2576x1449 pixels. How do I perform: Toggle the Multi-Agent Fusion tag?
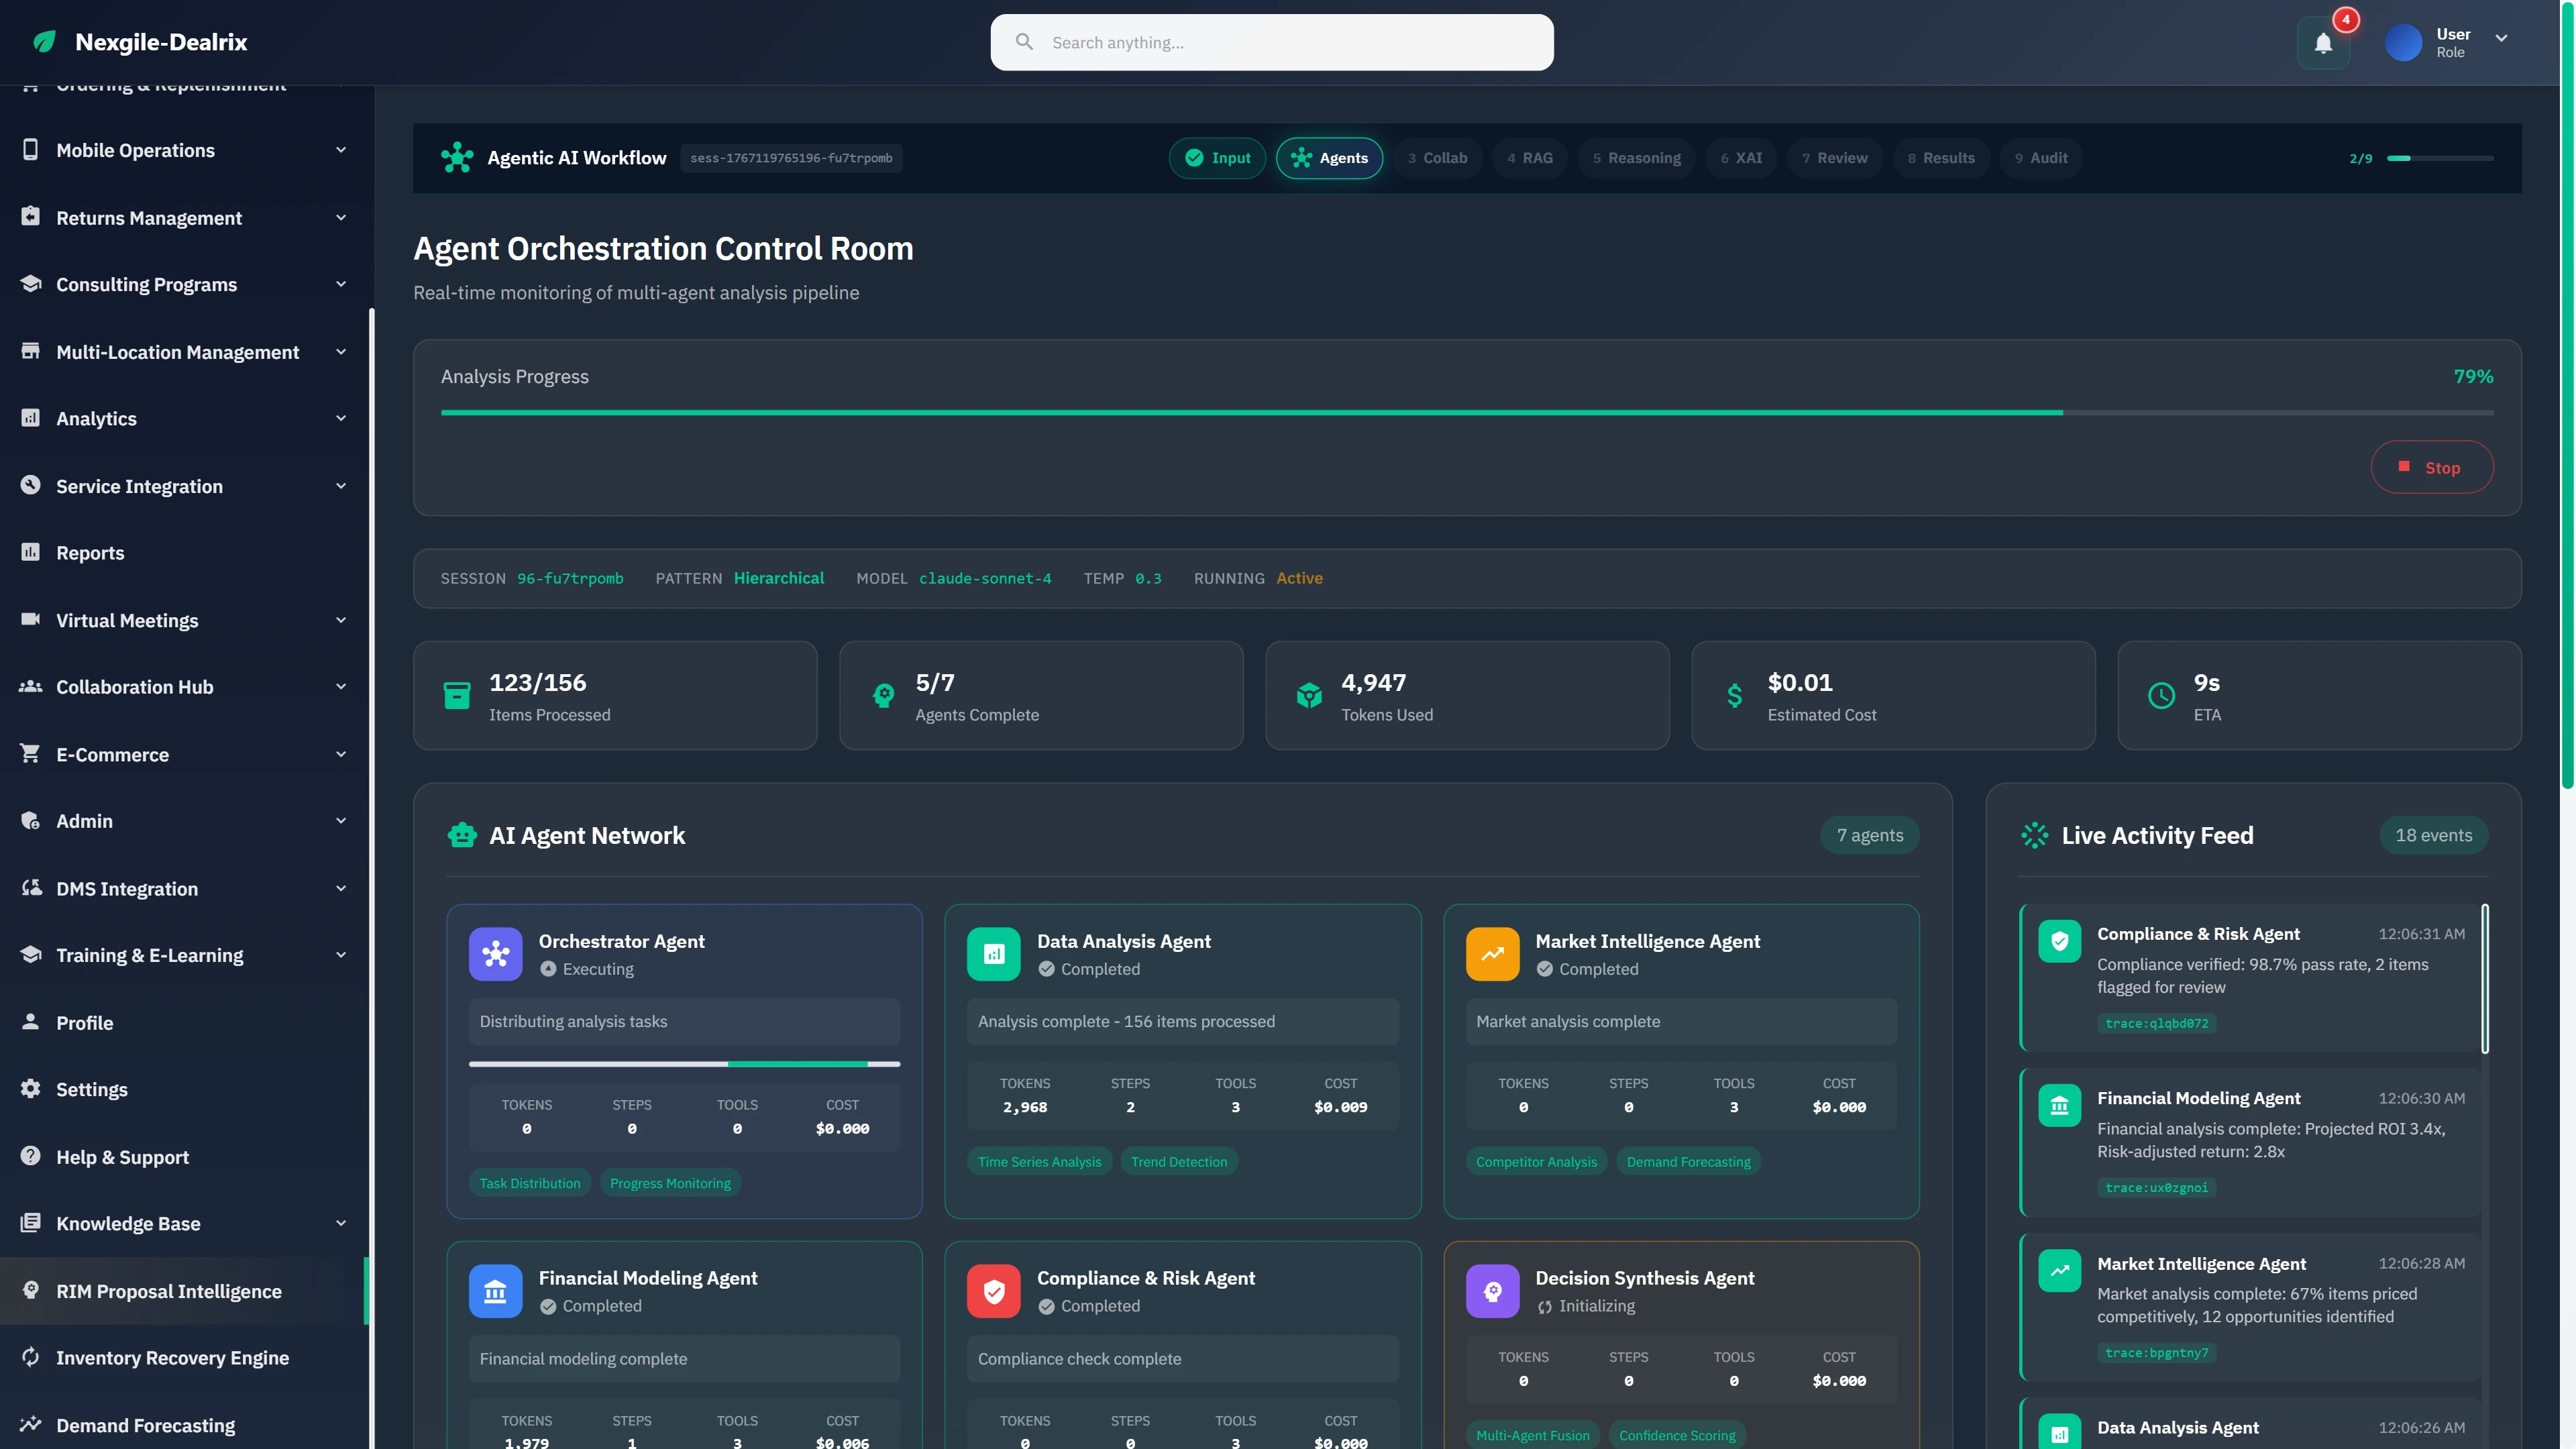pos(1532,1435)
